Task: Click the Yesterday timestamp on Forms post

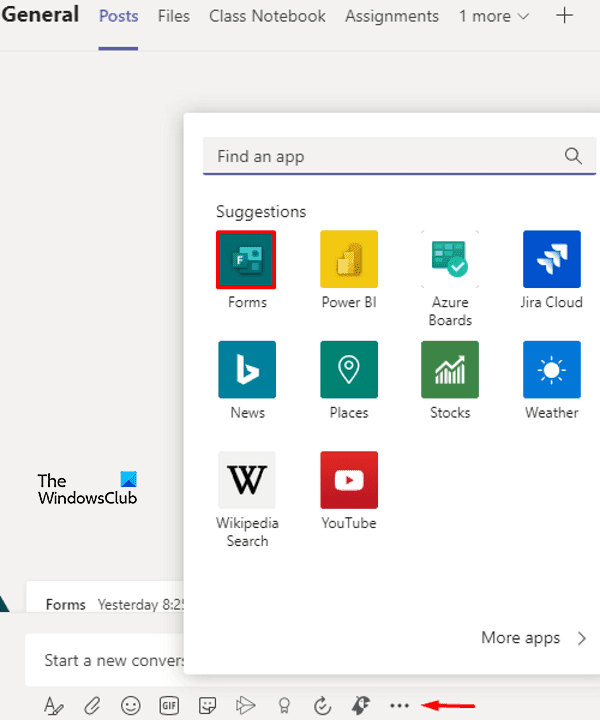Action: pos(140,604)
